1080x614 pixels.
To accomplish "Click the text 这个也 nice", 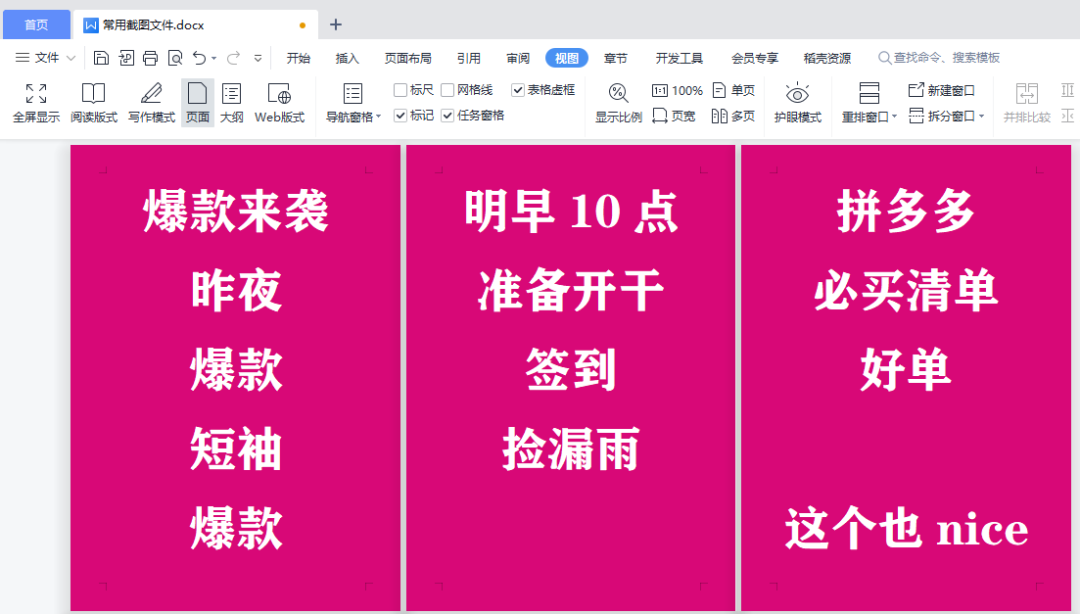I will tap(906, 529).
